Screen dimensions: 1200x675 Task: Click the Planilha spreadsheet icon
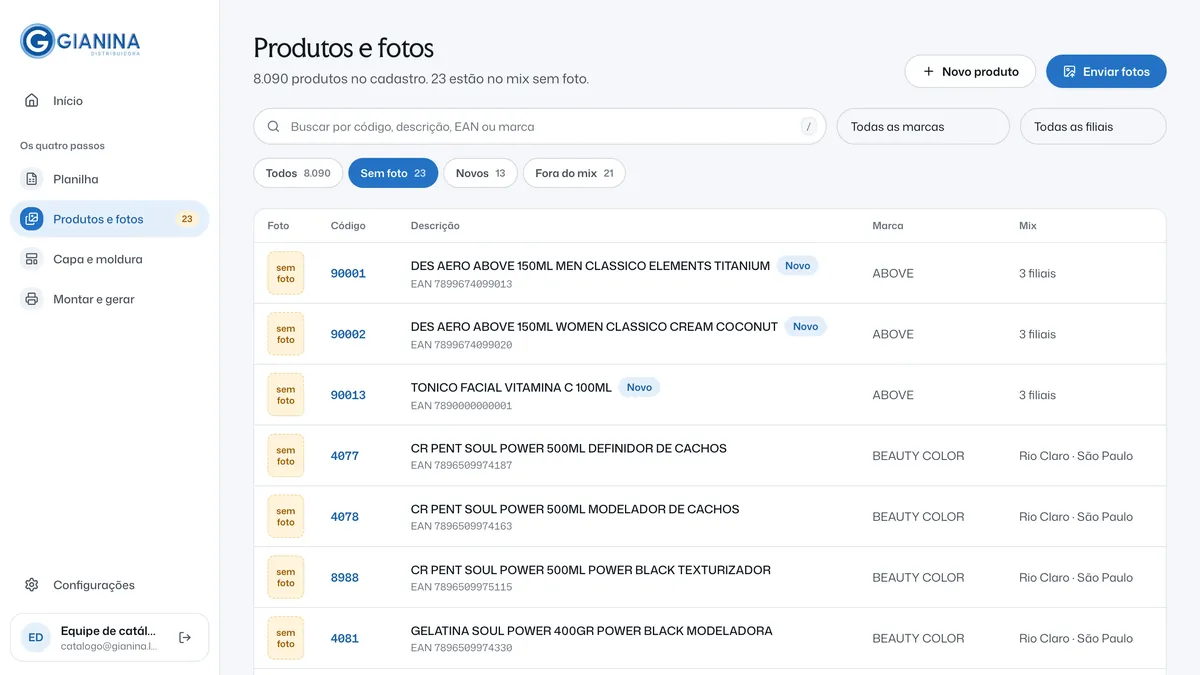[32, 179]
